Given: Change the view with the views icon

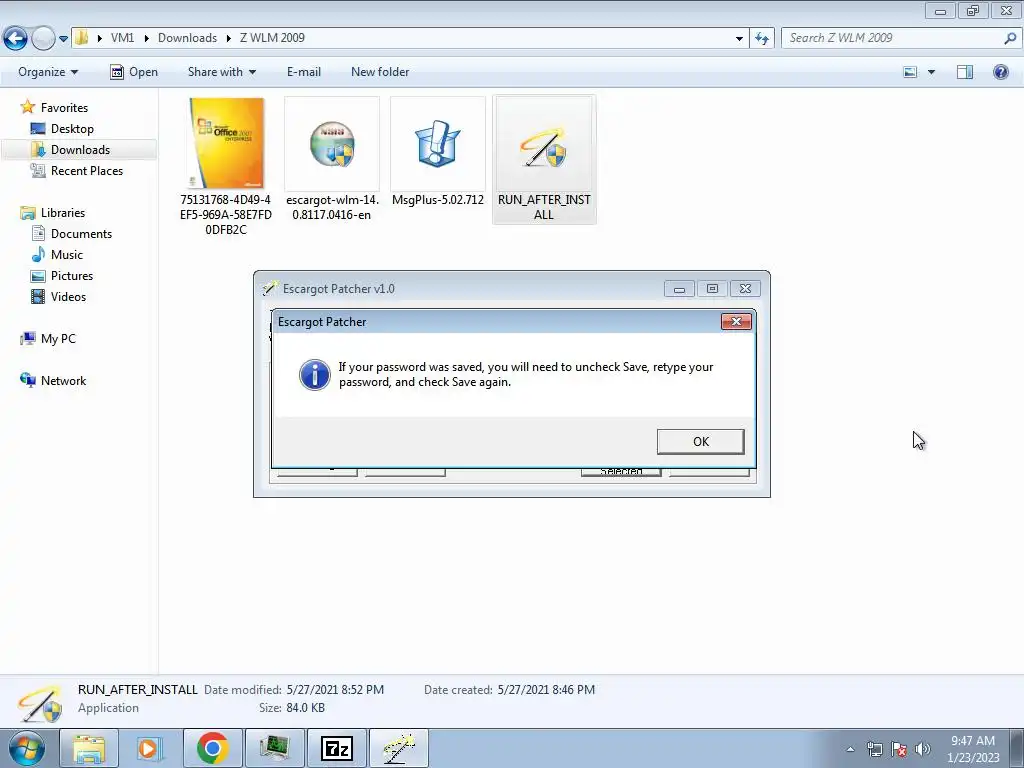Looking at the screenshot, I should pyautogui.click(x=910, y=72).
